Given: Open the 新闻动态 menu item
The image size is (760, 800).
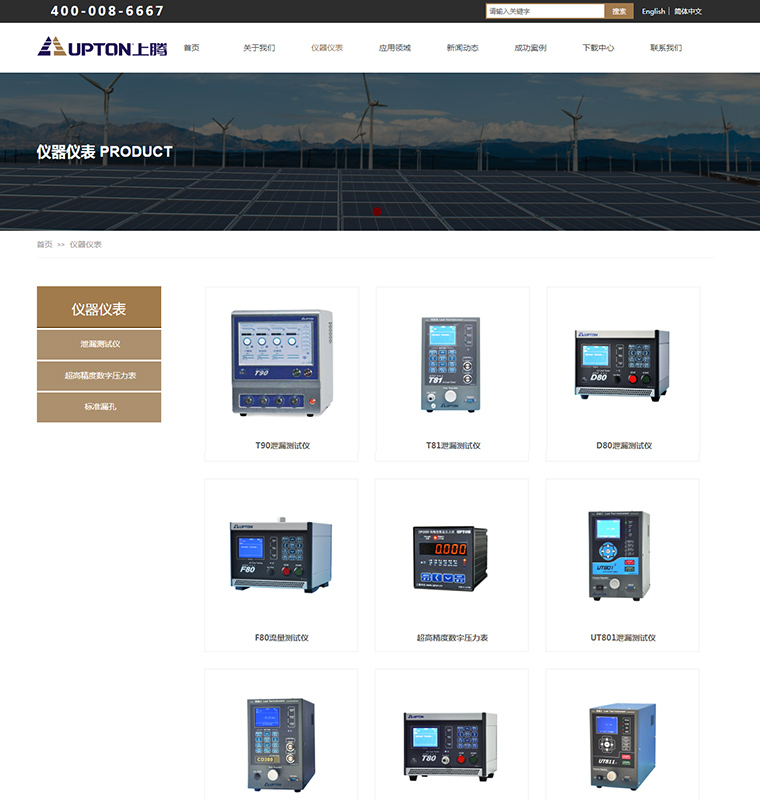Looking at the screenshot, I should click(463, 48).
